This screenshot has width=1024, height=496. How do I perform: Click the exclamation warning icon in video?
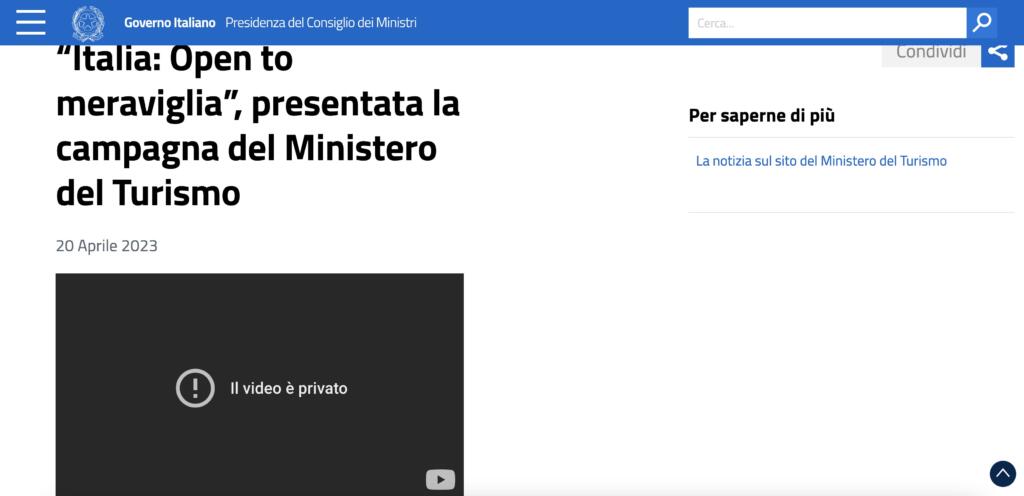(x=195, y=388)
